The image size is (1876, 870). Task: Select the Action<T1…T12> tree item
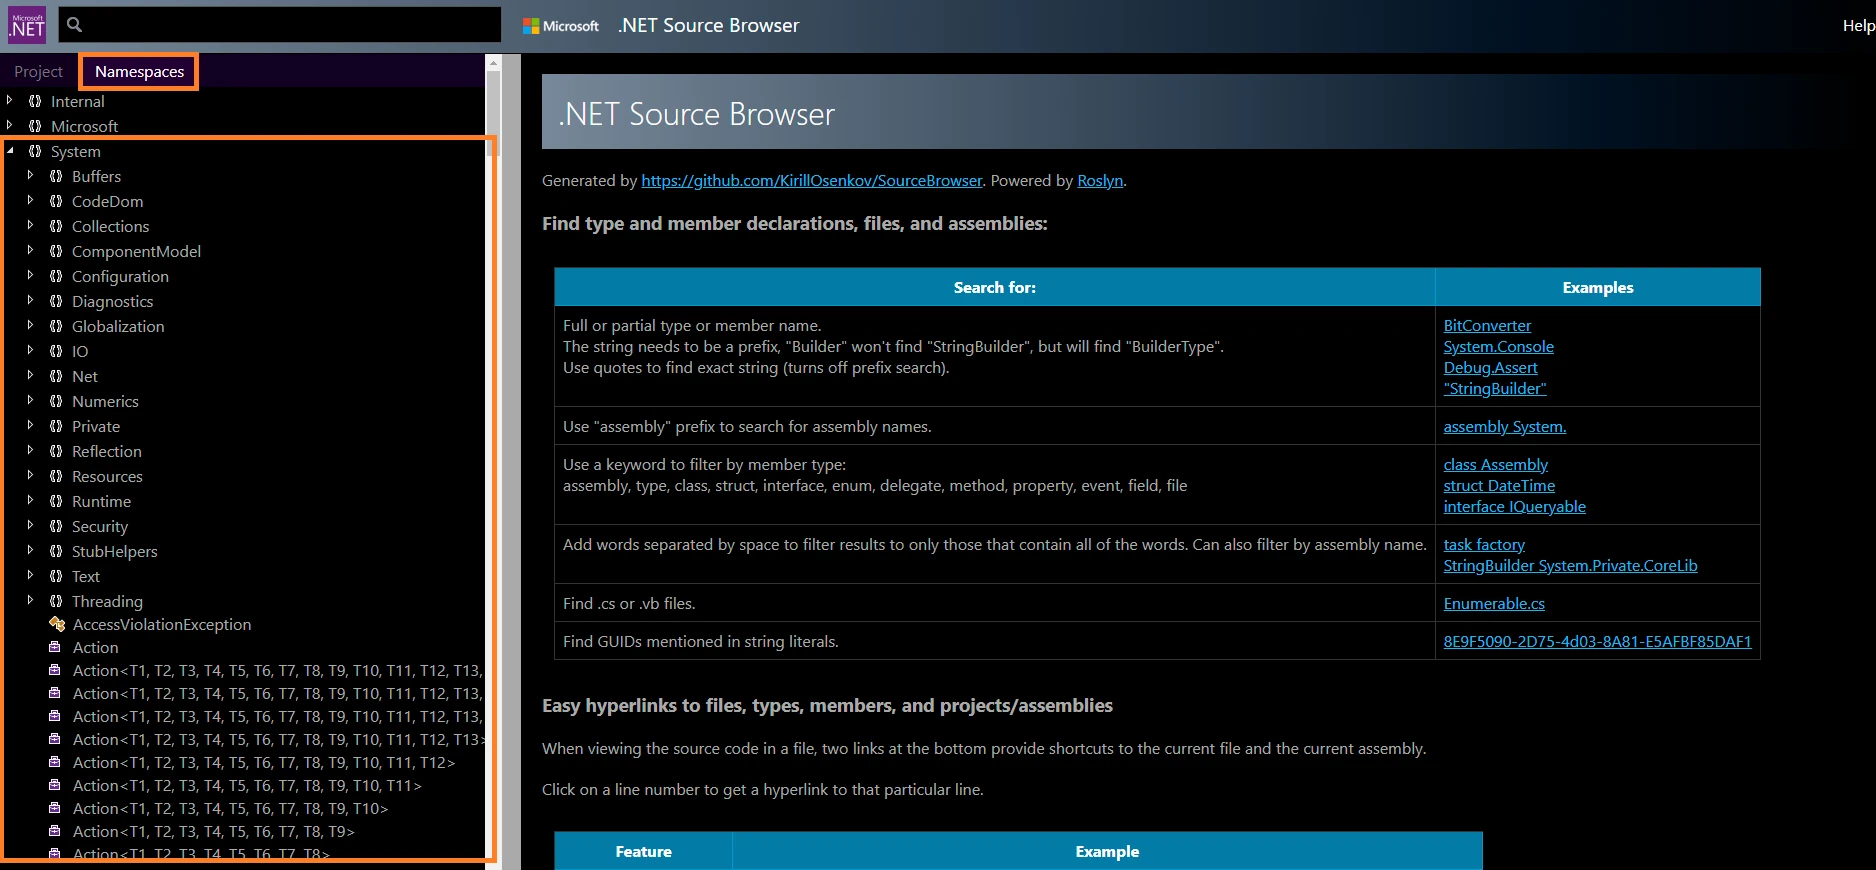pos(264,763)
